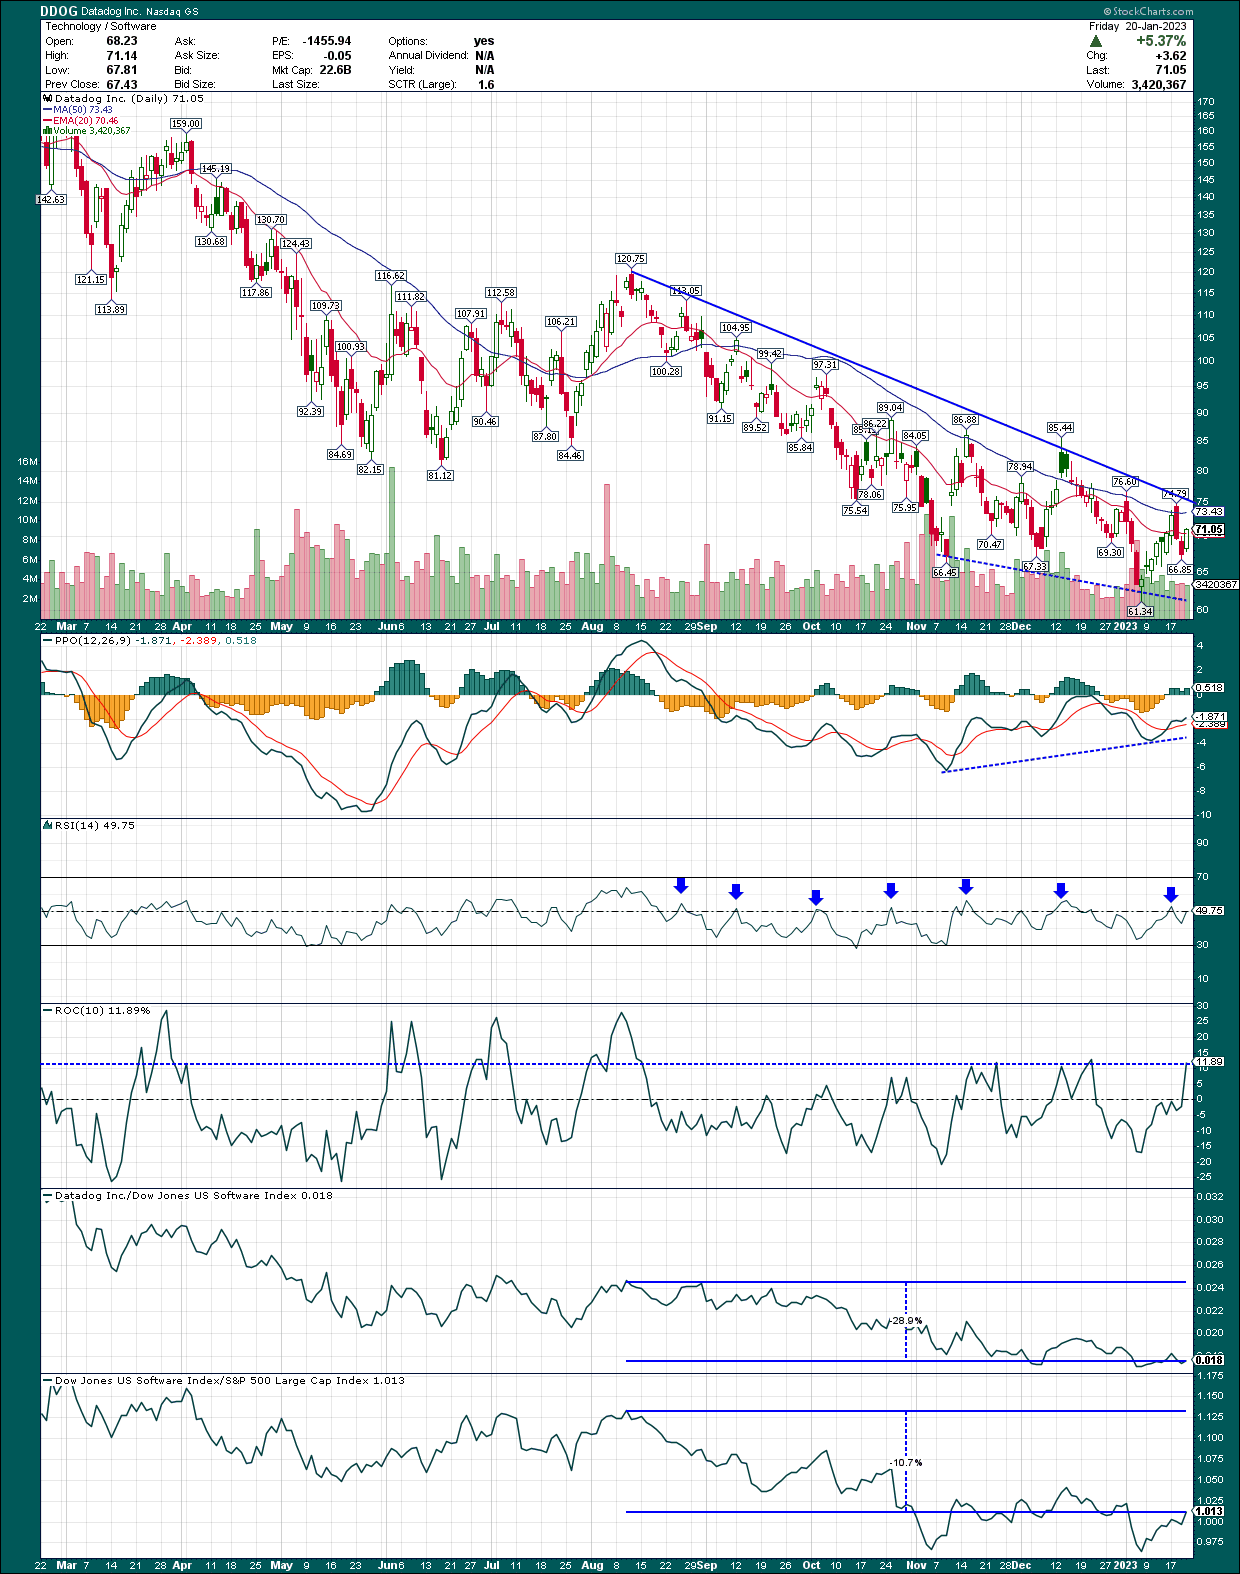Click the Volume value 3,420,367 in header

1159,85
